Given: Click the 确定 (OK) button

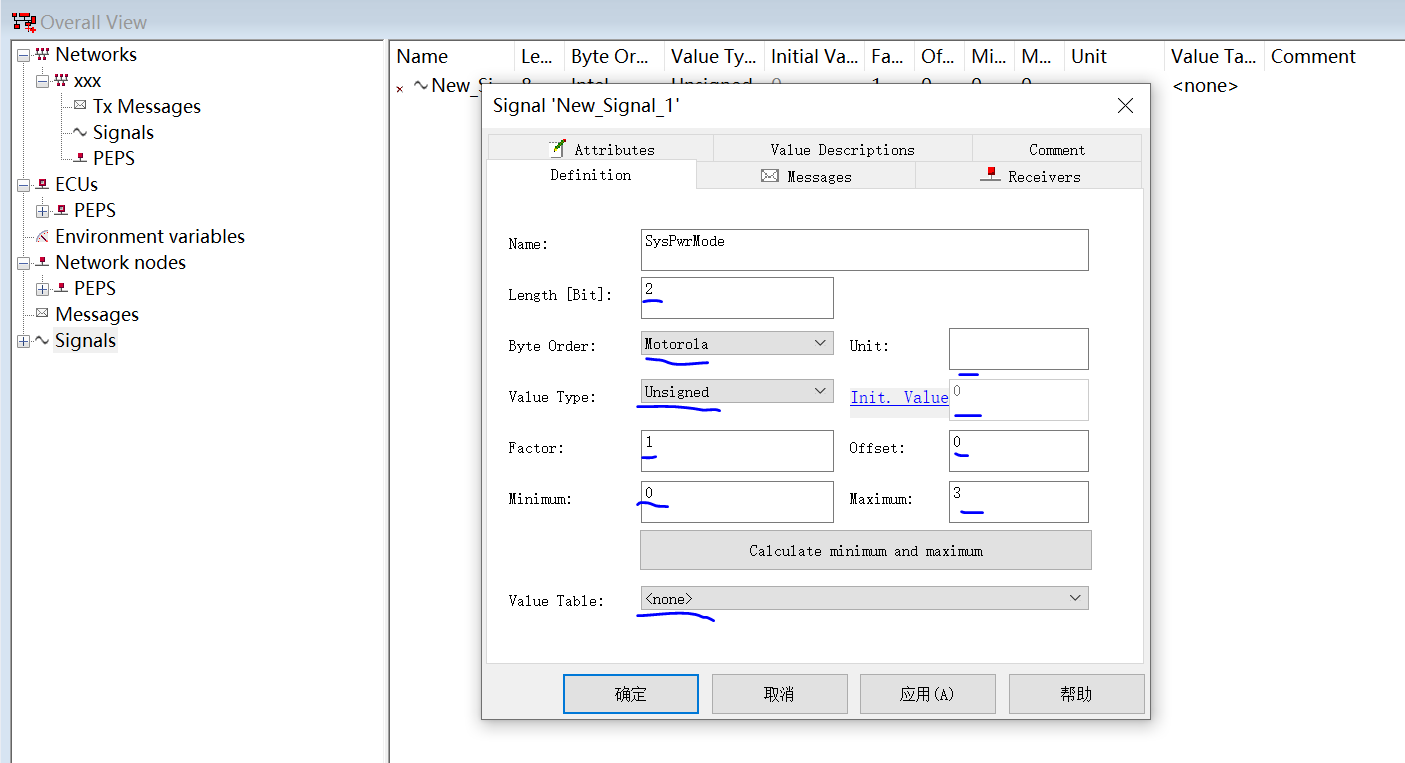Looking at the screenshot, I should (x=630, y=694).
